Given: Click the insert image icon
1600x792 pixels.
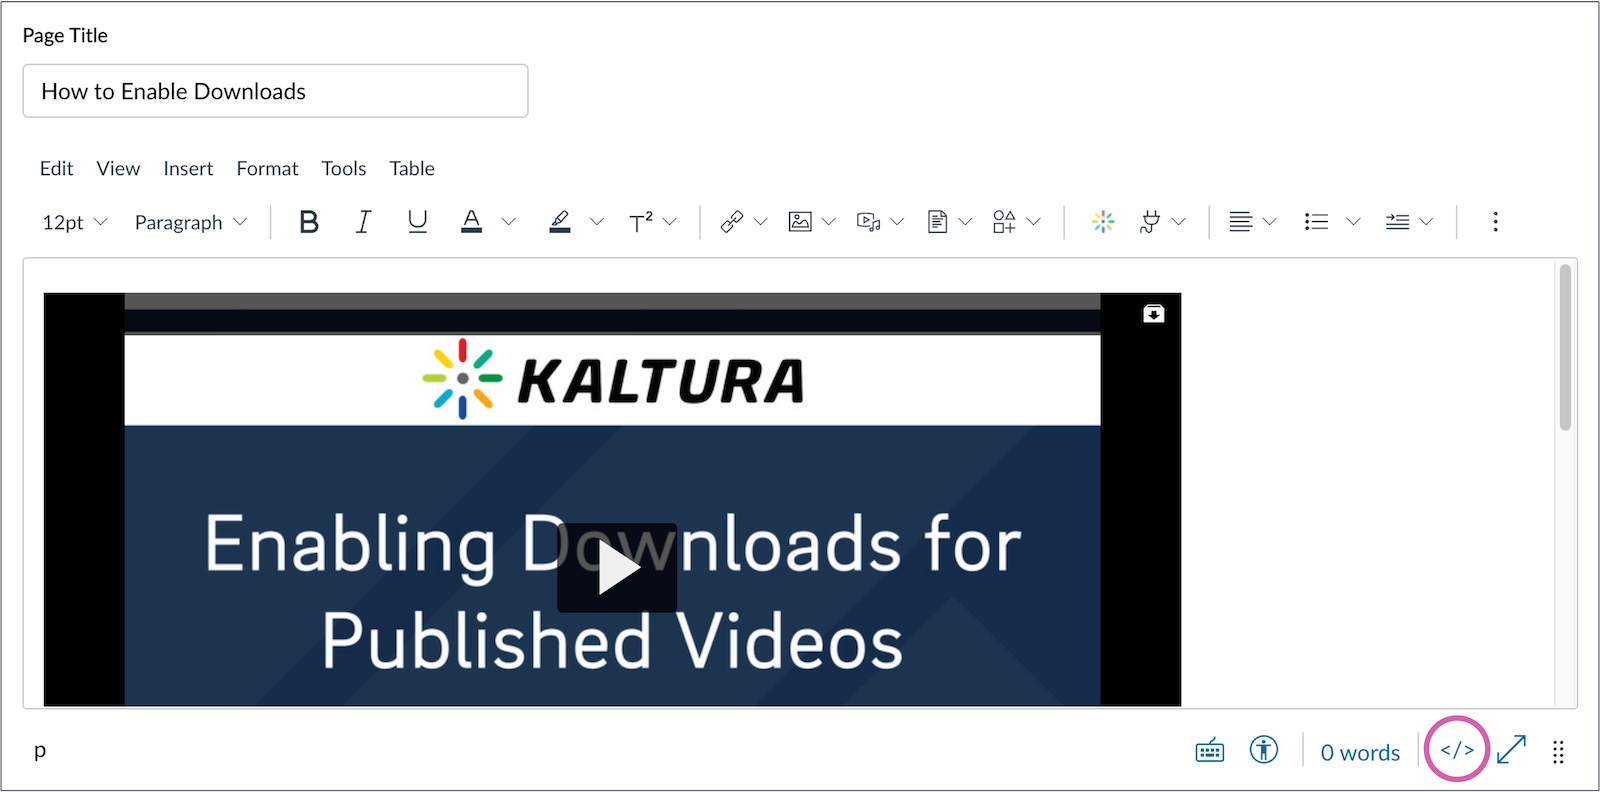Looking at the screenshot, I should point(800,222).
